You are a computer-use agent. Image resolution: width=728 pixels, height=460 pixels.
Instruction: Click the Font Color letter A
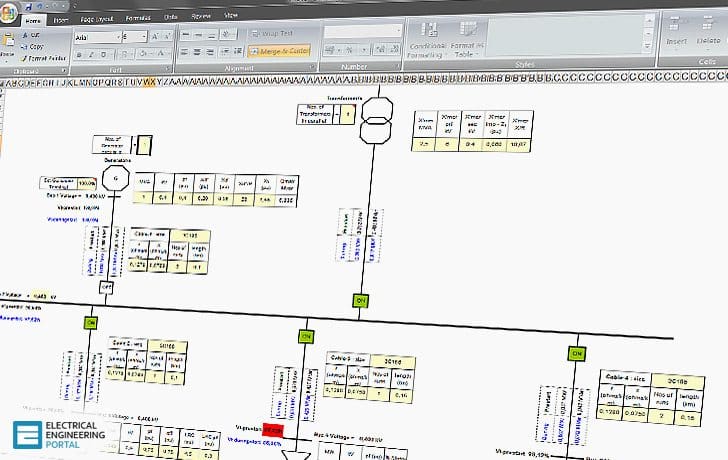(x=162, y=53)
